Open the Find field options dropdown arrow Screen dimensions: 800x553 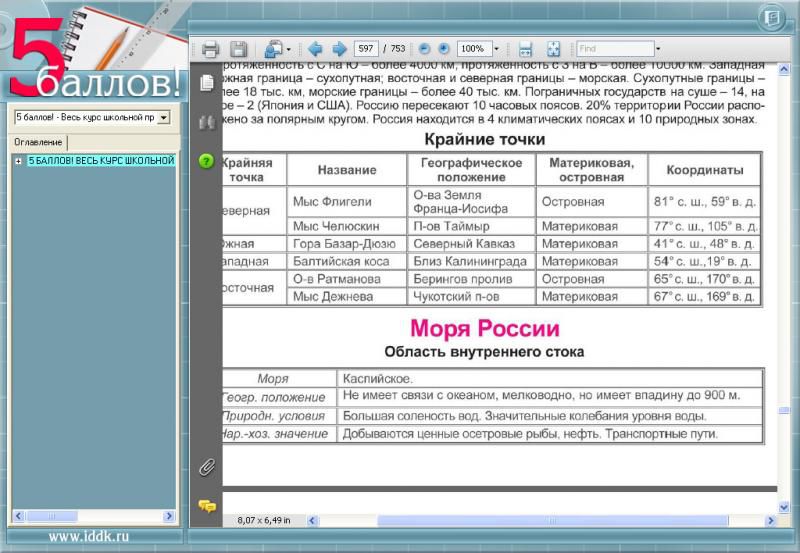click(658, 49)
